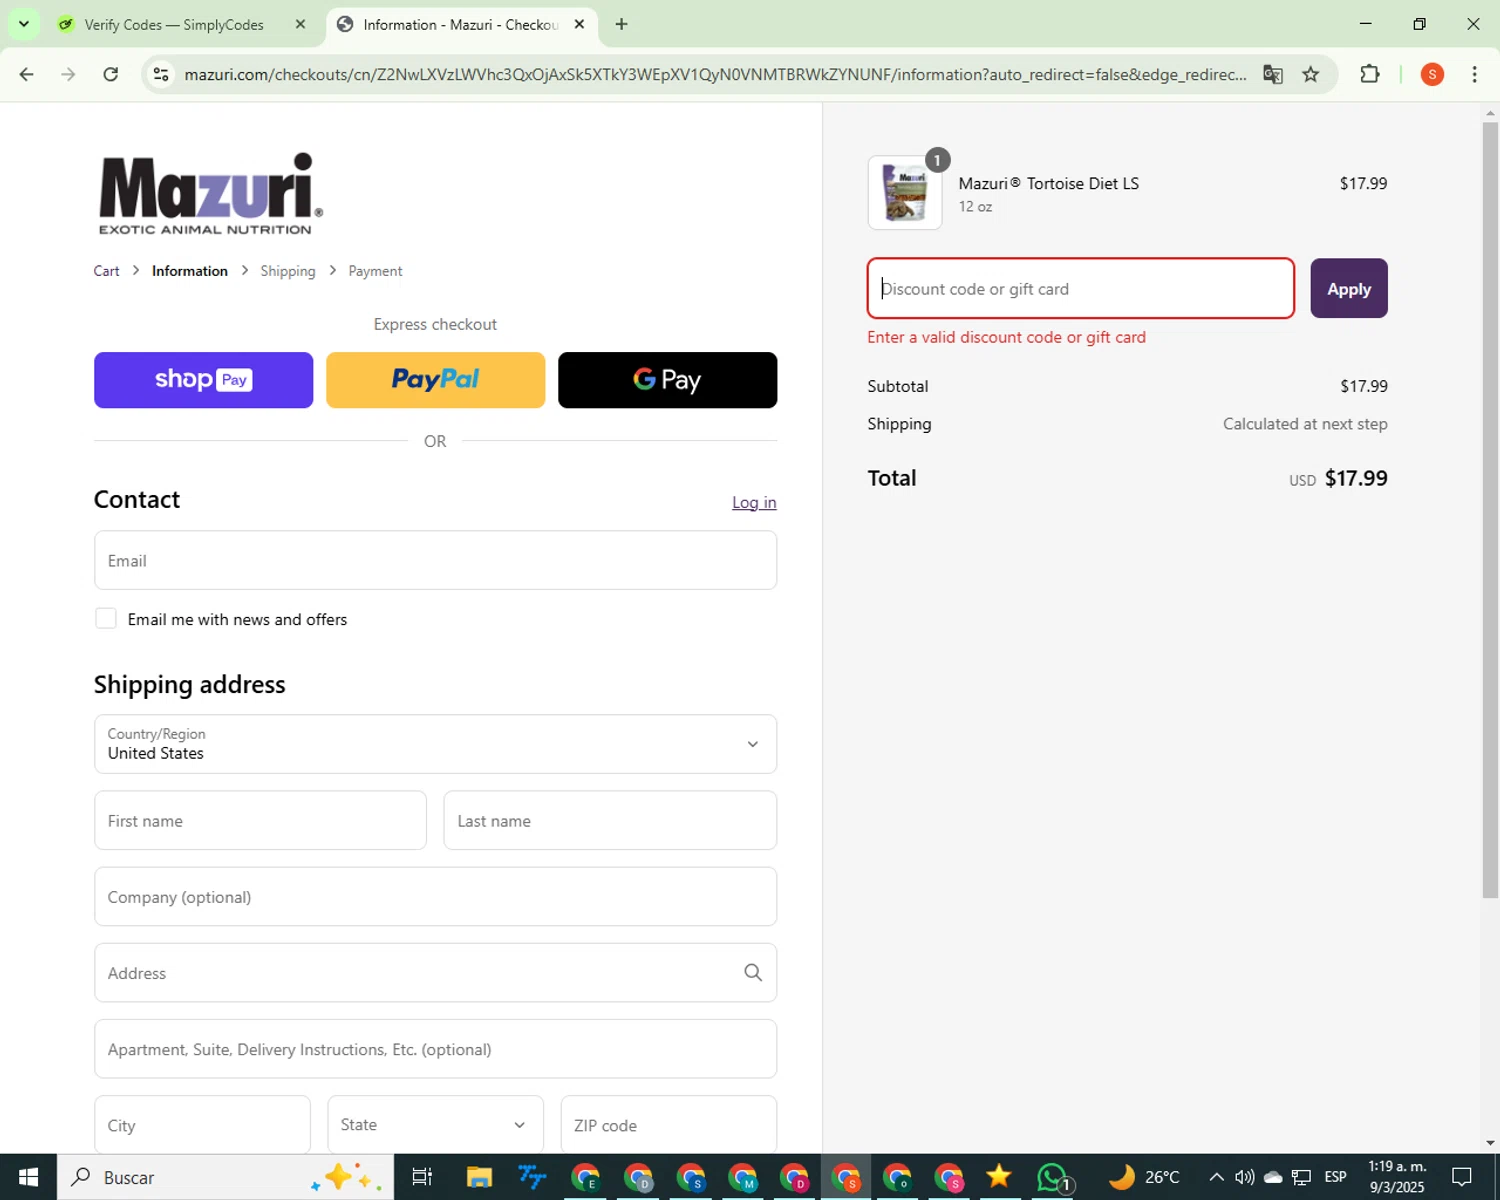Apply the discount code

(x=1349, y=288)
